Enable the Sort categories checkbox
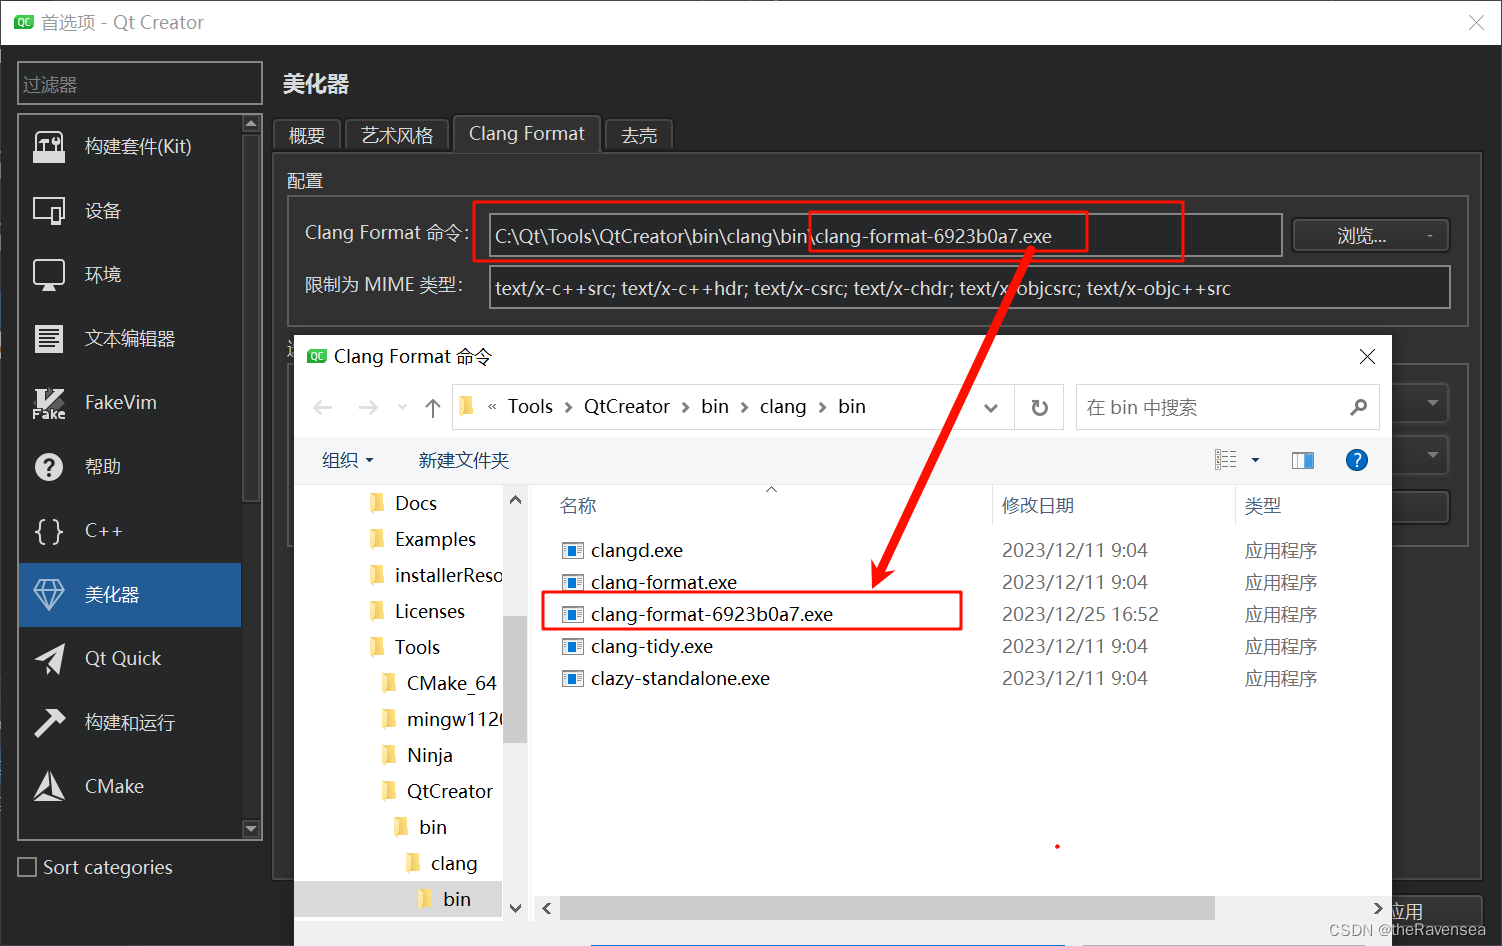Image resolution: width=1502 pixels, height=946 pixels. pos(28,867)
